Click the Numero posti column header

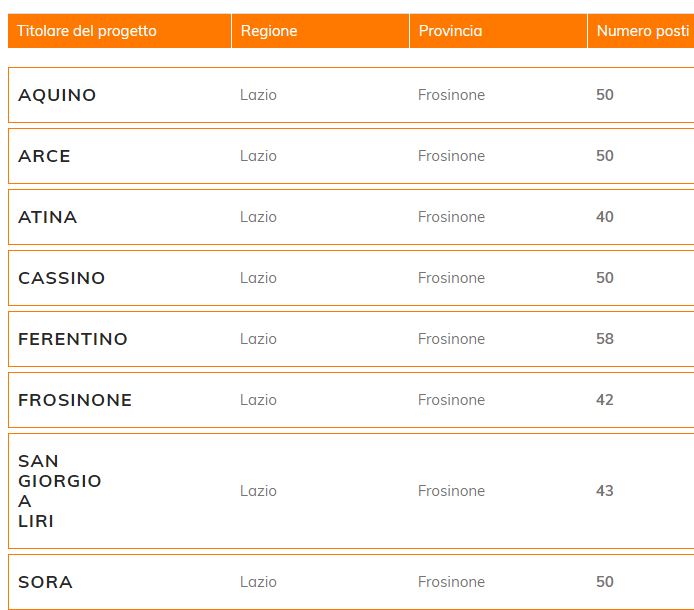(x=642, y=31)
